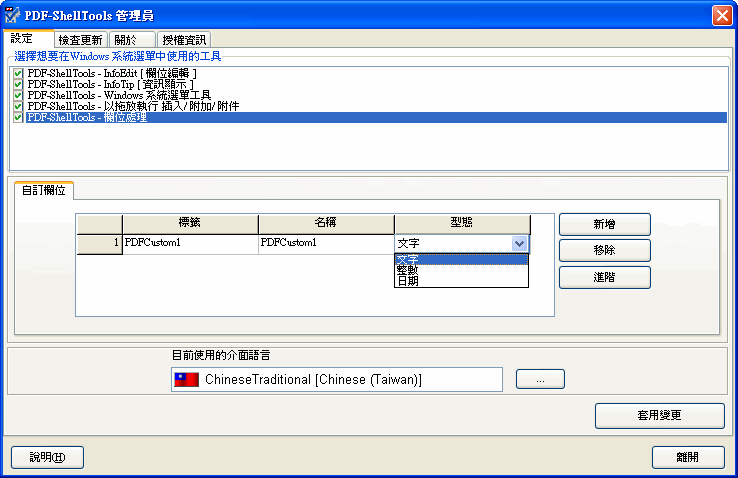738x478 pixels.
Task: Switch to the 設定 tab
Action: tap(28, 39)
